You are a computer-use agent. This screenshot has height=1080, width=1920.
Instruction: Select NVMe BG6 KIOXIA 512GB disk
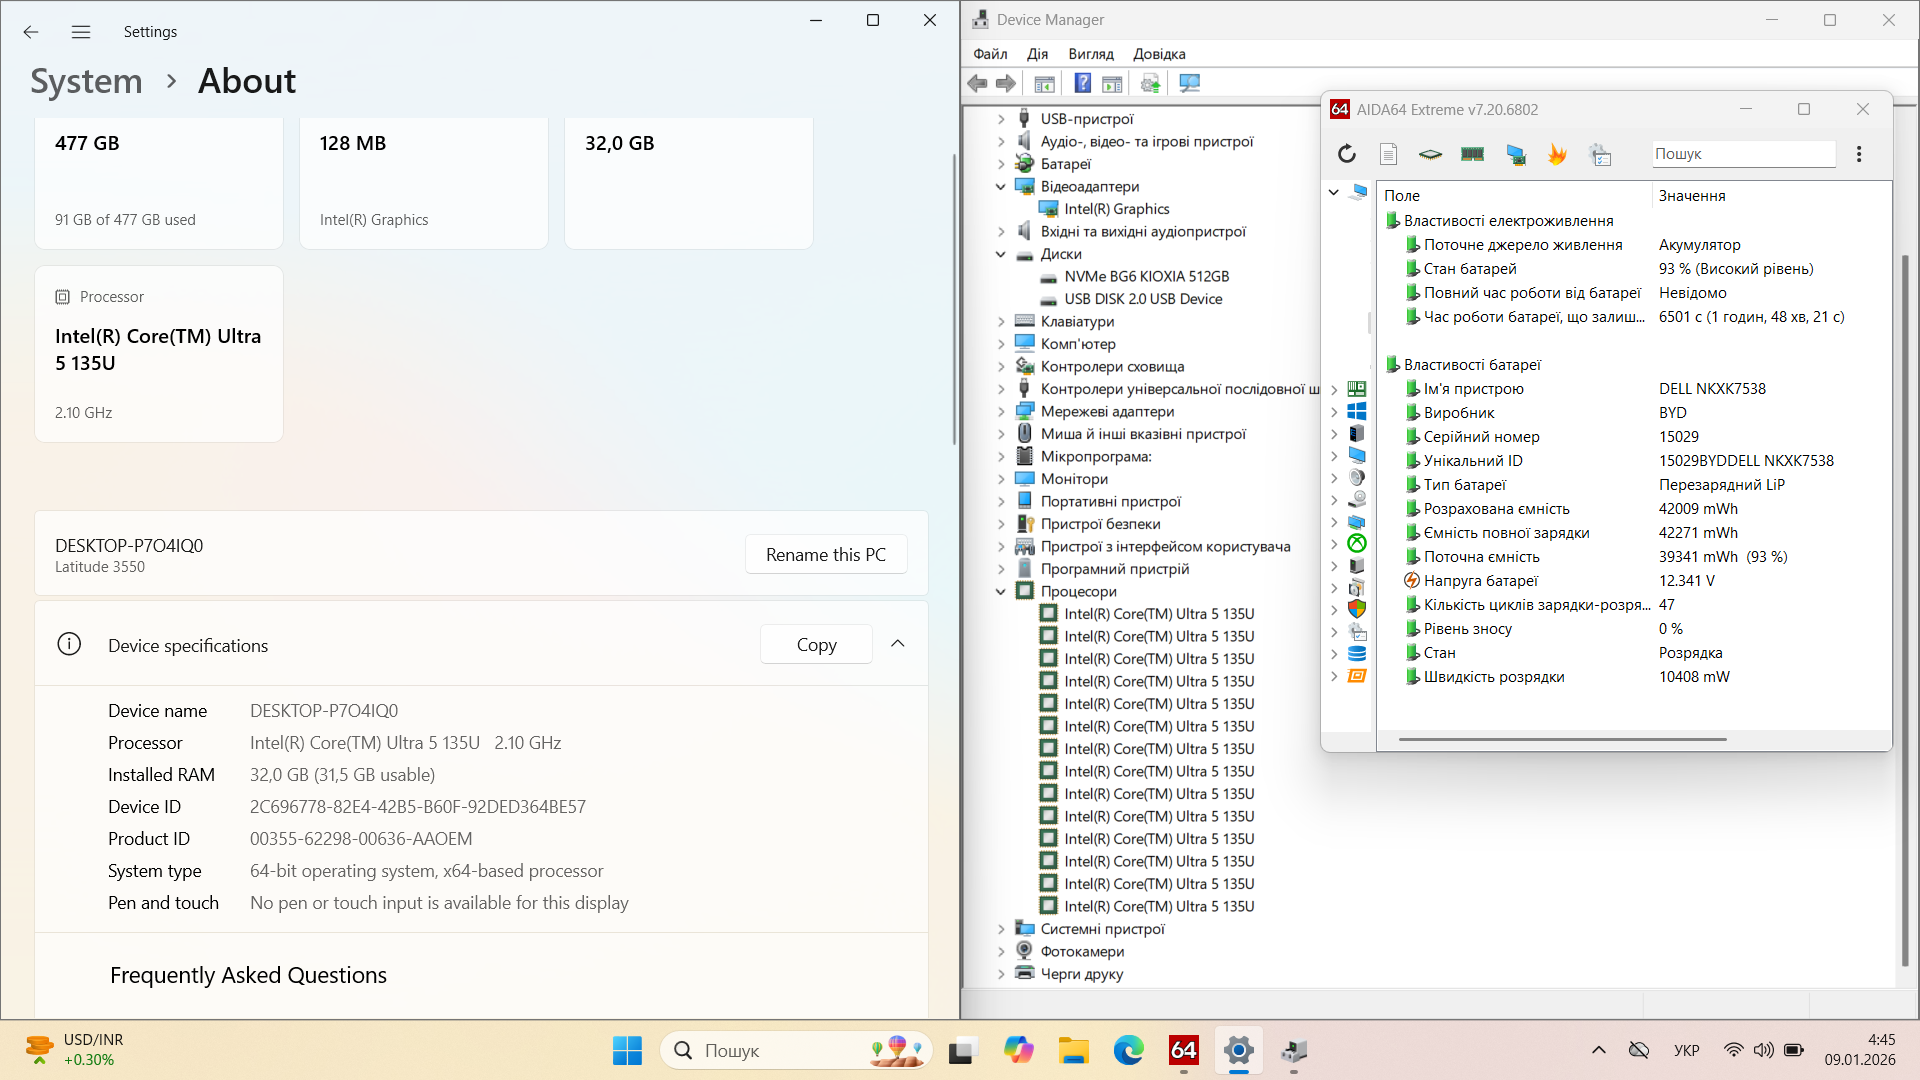[1146, 277]
